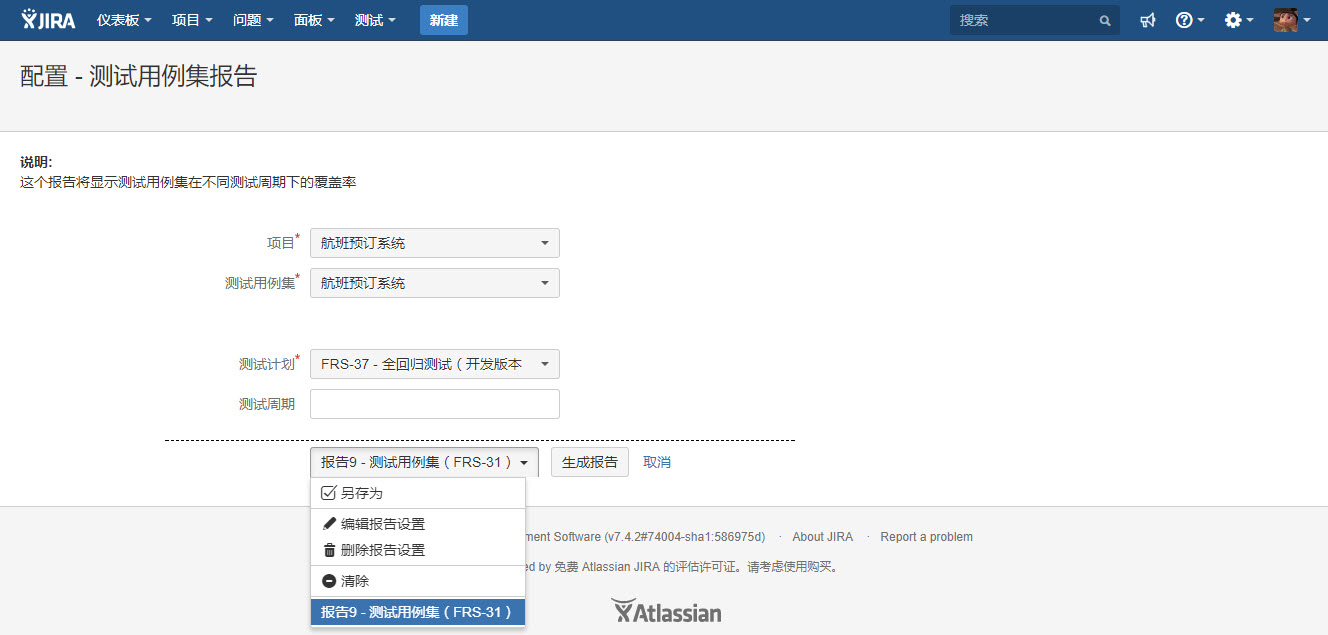Open the Report a problem footer link

tap(926, 537)
